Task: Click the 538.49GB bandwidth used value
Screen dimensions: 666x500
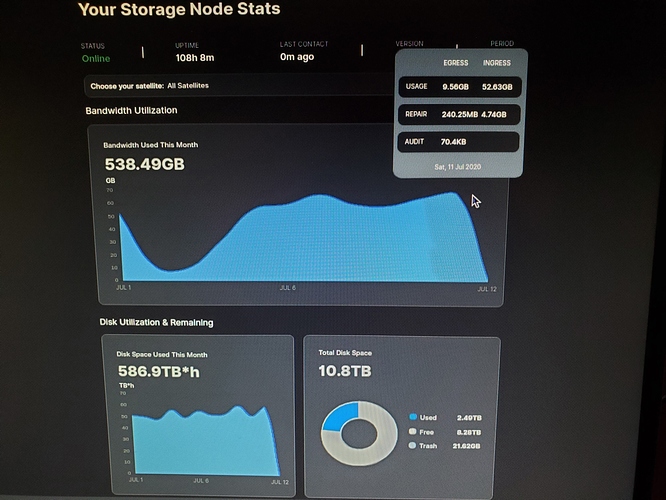Action: tap(145, 164)
